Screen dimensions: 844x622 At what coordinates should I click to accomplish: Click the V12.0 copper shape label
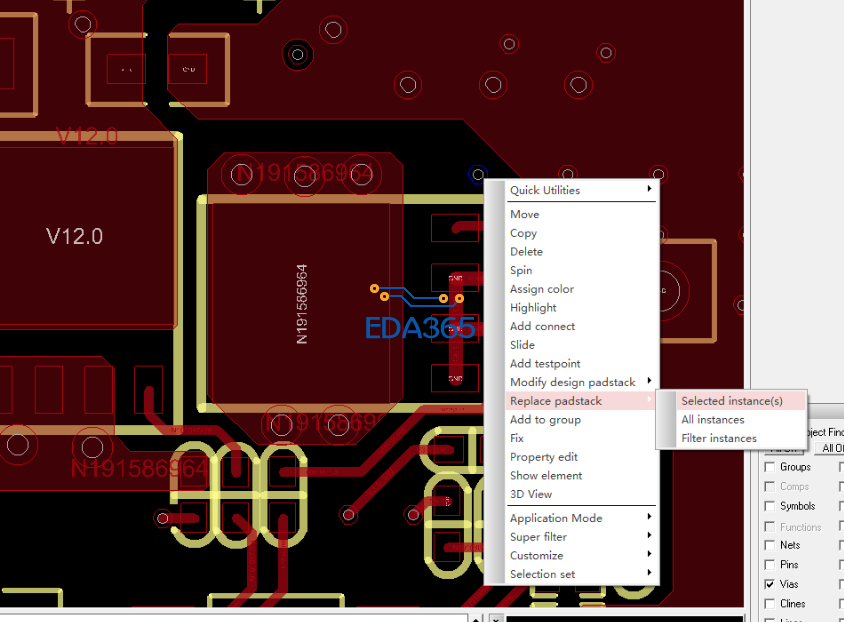coord(74,237)
